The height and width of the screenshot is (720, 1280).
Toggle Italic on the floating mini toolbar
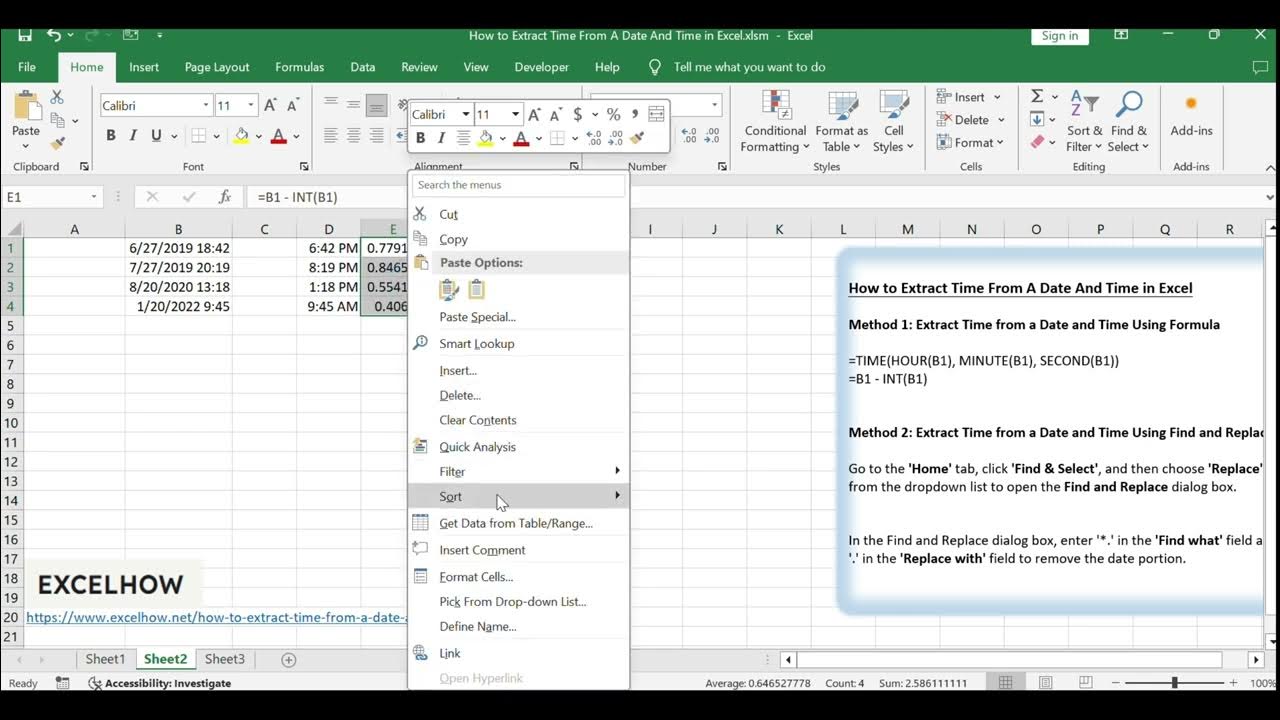(x=441, y=138)
